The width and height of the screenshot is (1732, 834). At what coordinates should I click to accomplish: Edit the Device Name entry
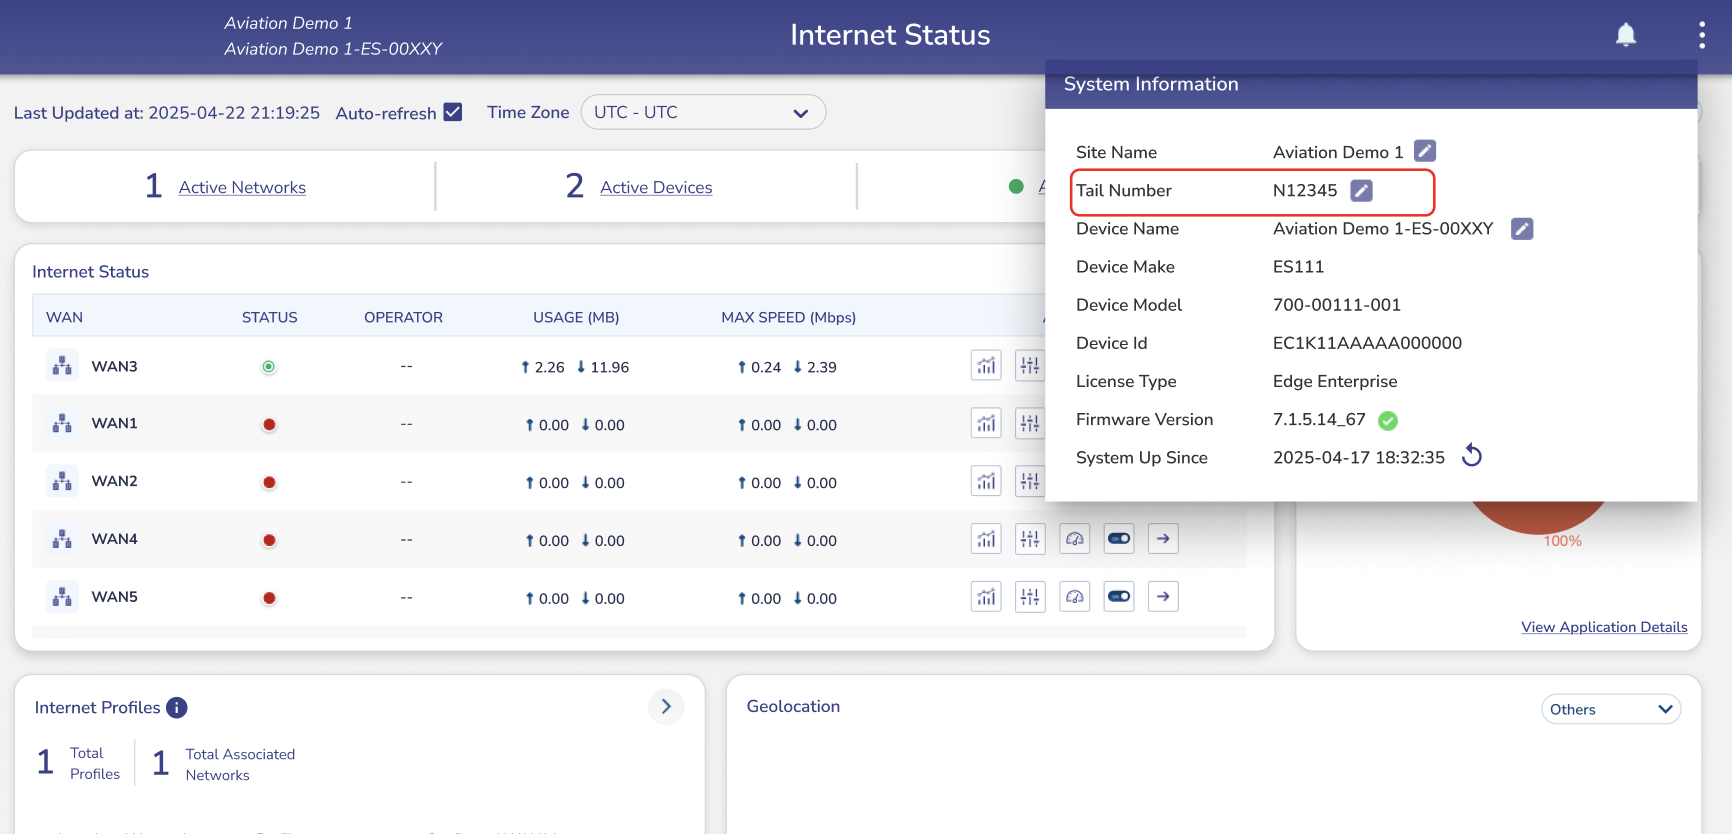[x=1521, y=229]
